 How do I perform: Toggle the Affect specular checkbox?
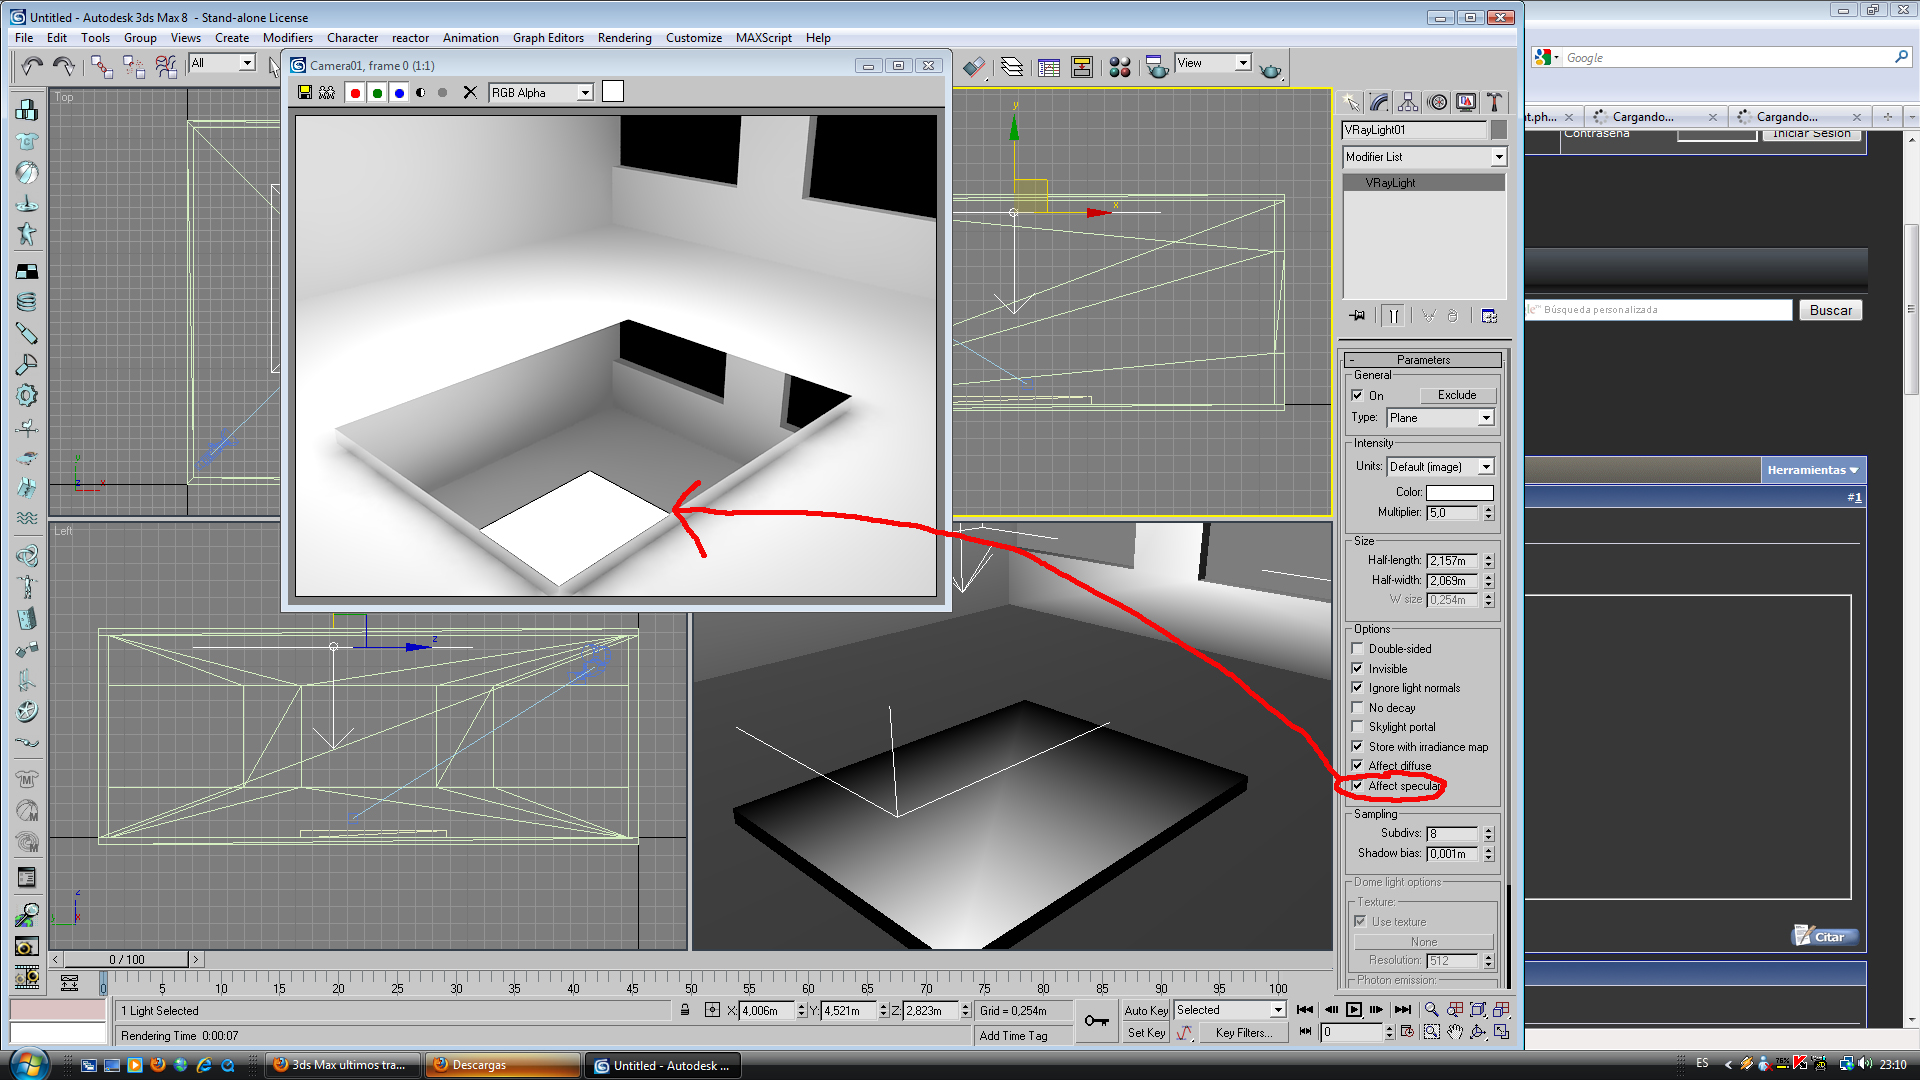1358,786
